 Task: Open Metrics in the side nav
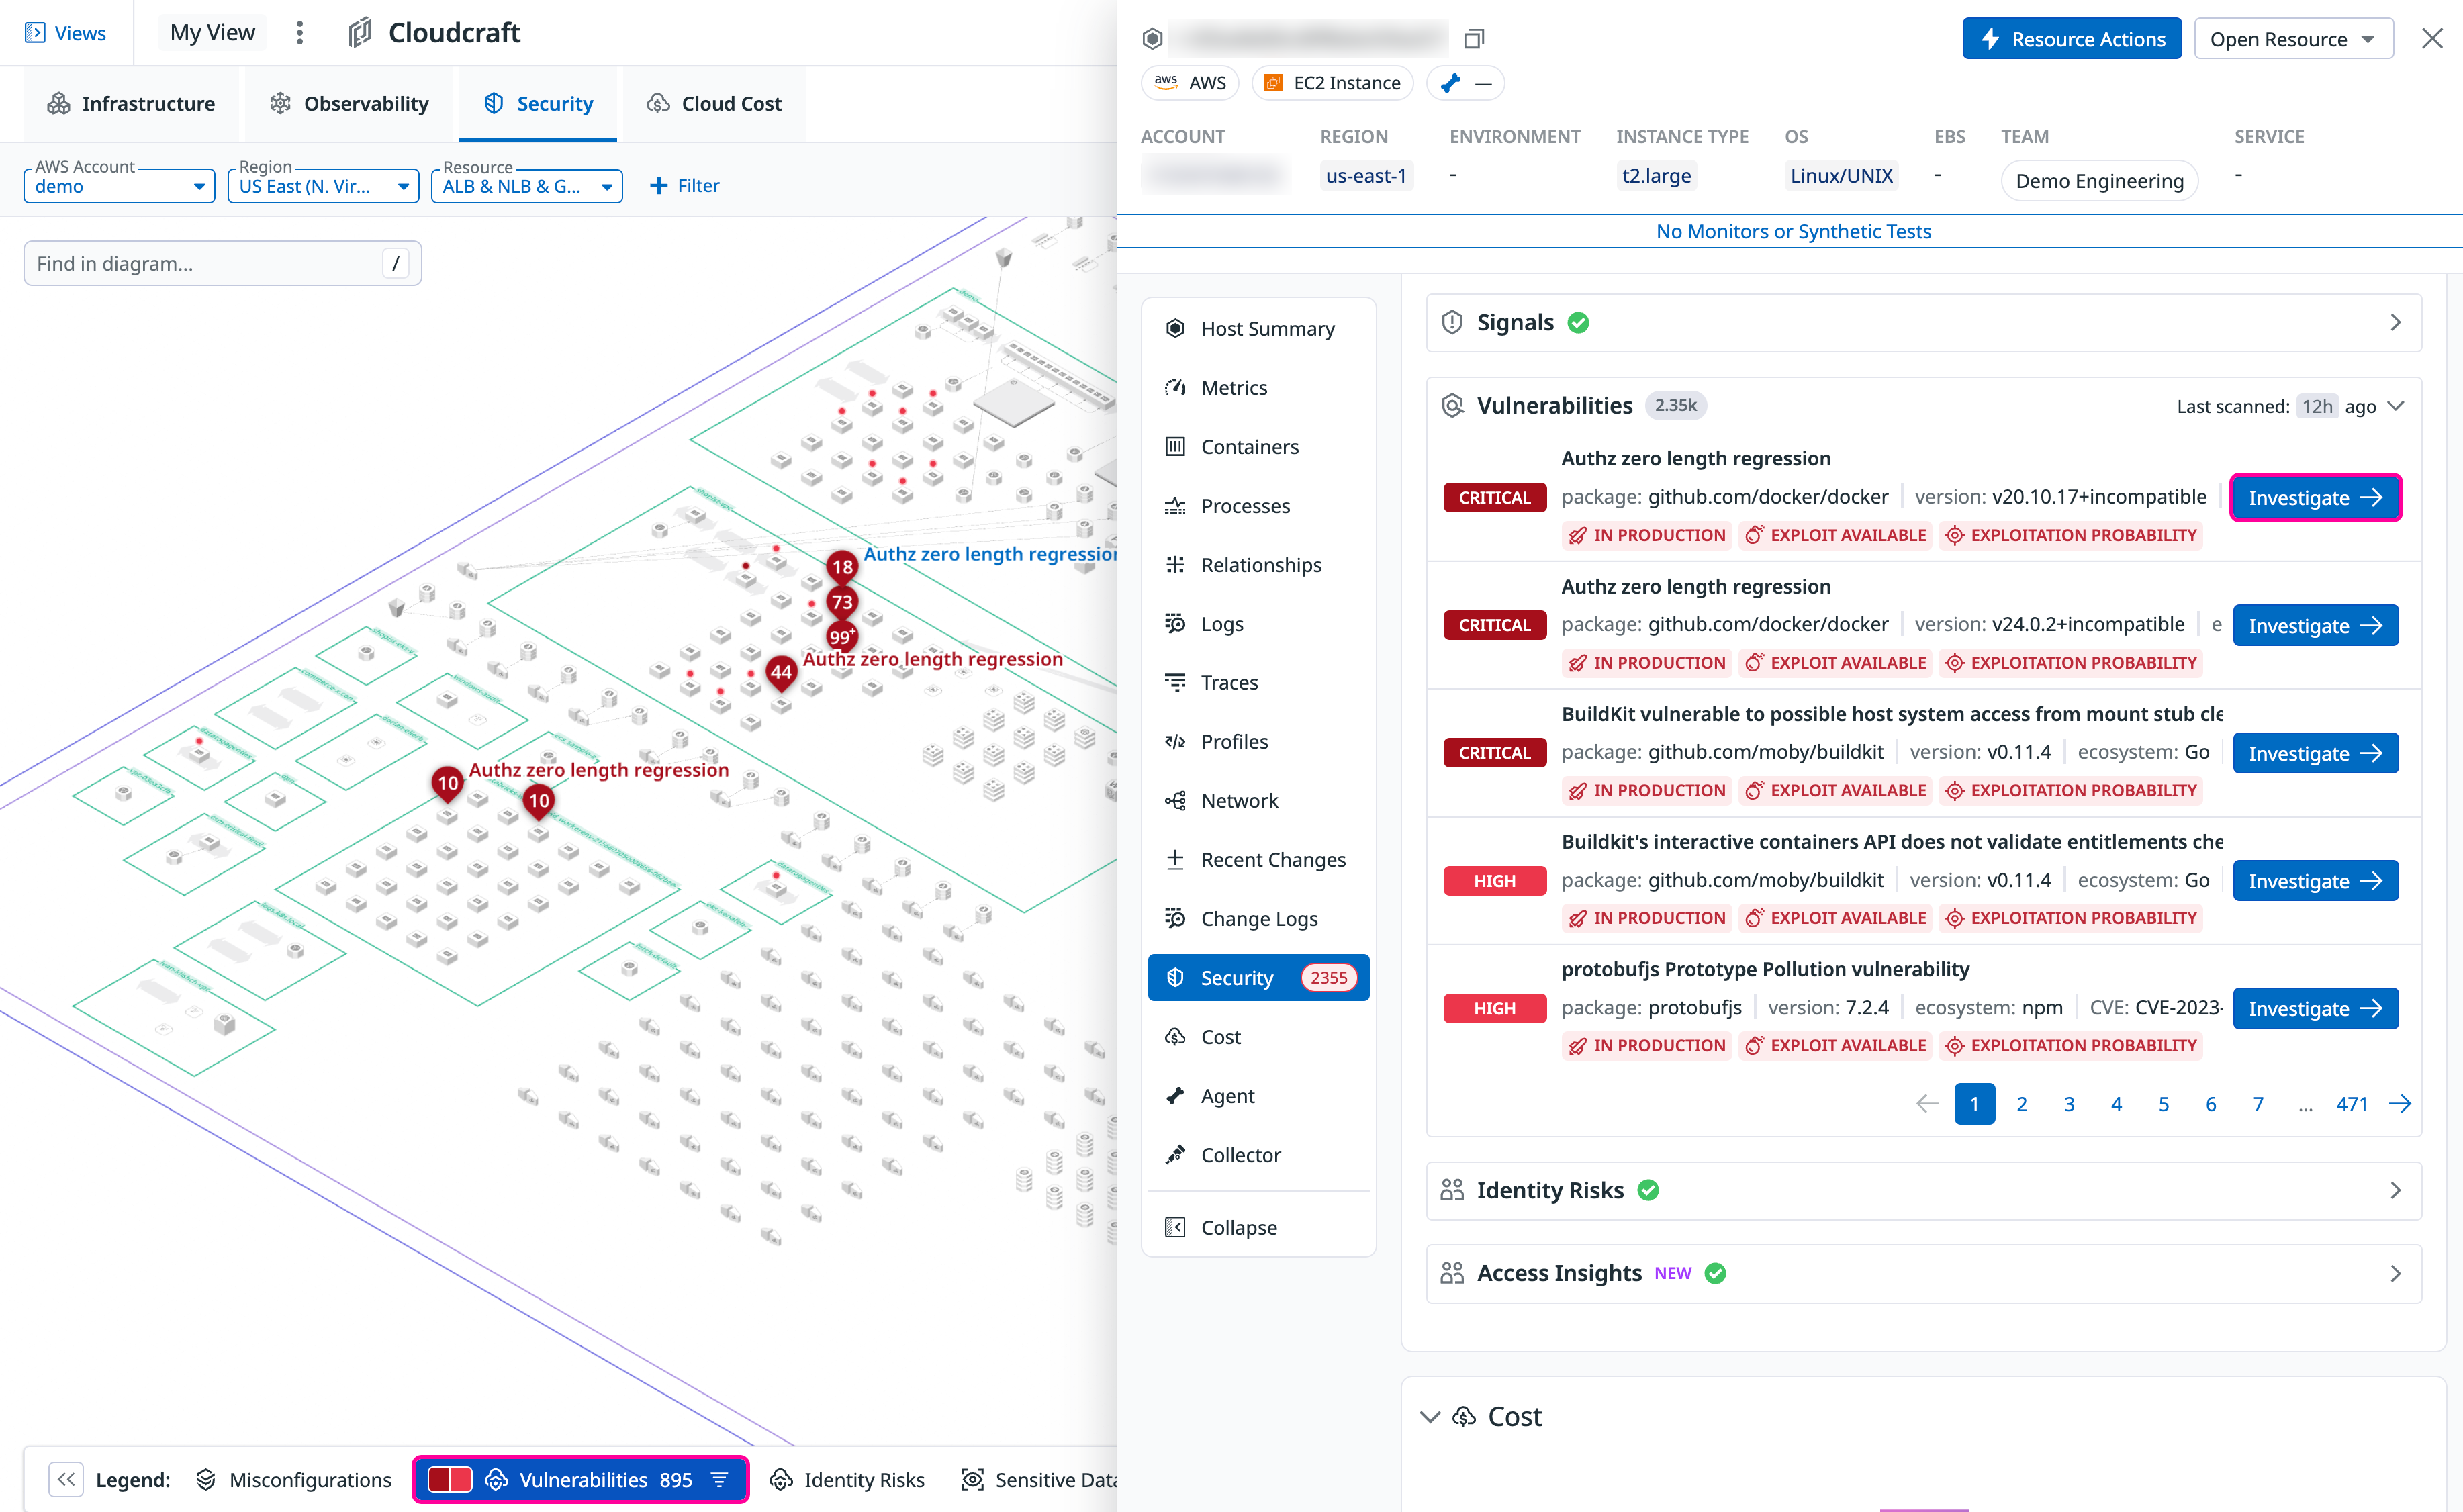click(1258, 388)
